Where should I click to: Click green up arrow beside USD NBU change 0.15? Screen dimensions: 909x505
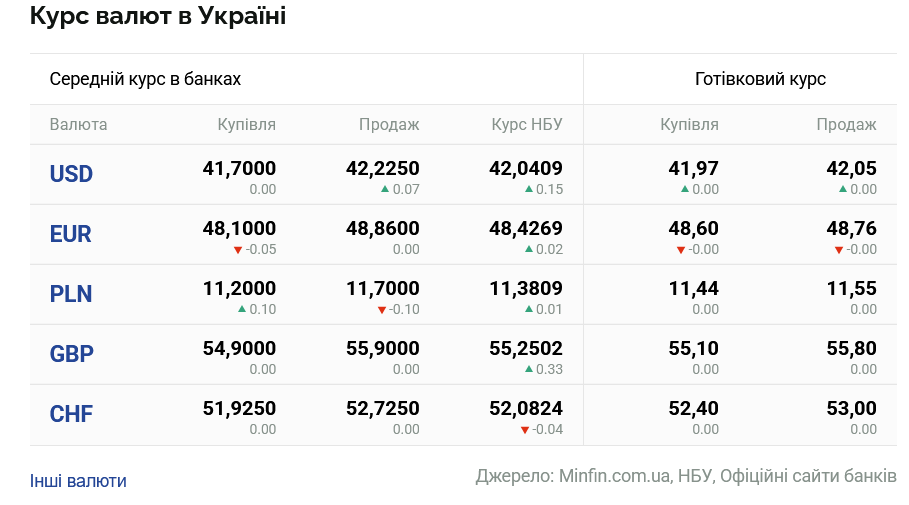529,189
